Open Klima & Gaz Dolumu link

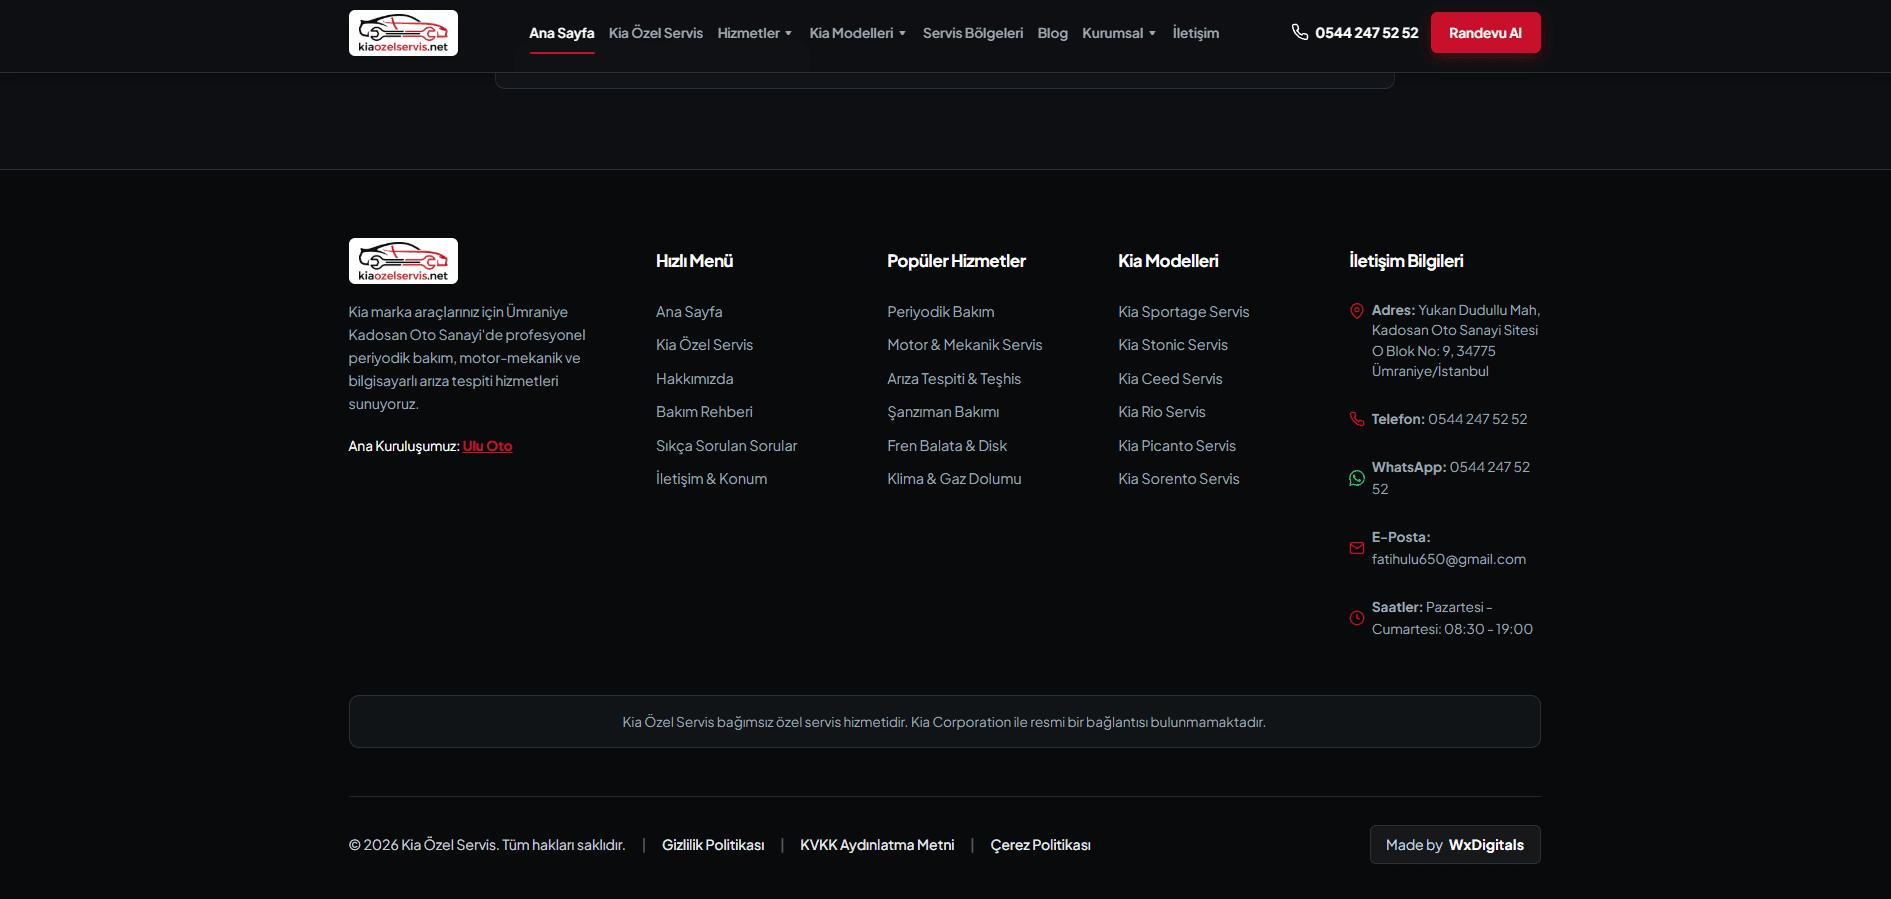click(954, 479)
